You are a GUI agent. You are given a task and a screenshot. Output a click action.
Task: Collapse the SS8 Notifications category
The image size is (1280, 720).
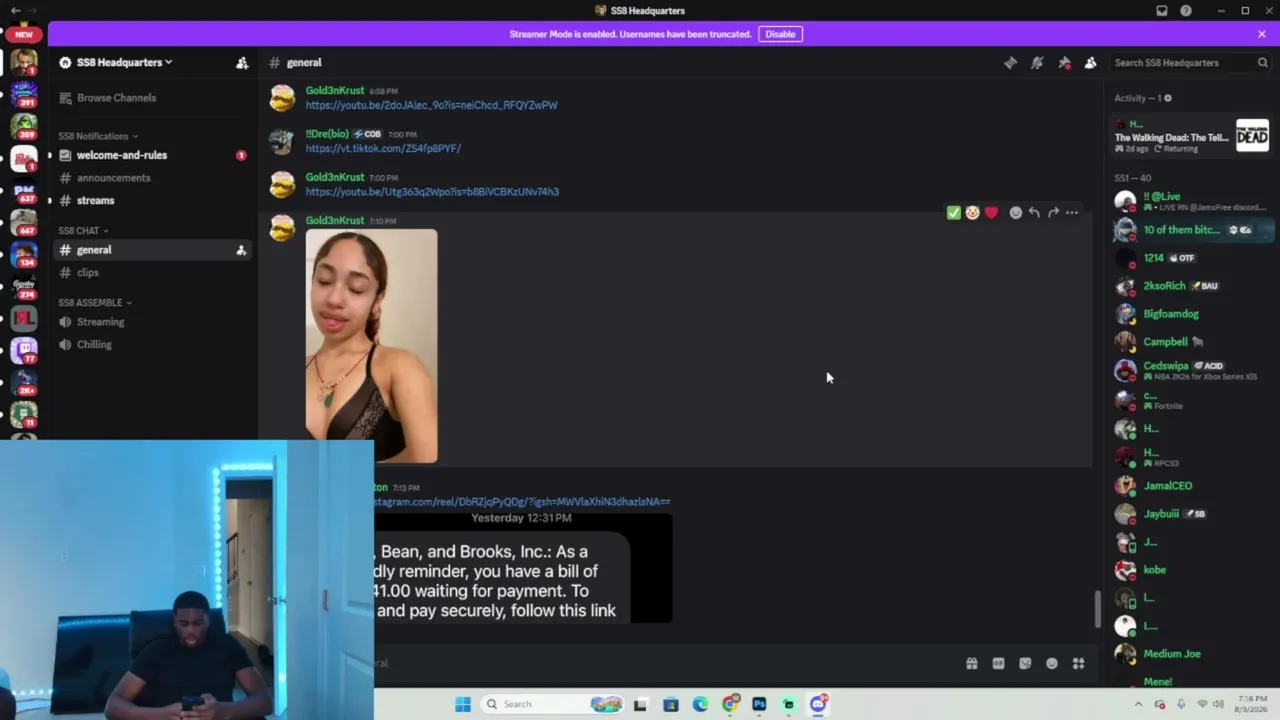(x=98, y=136)
